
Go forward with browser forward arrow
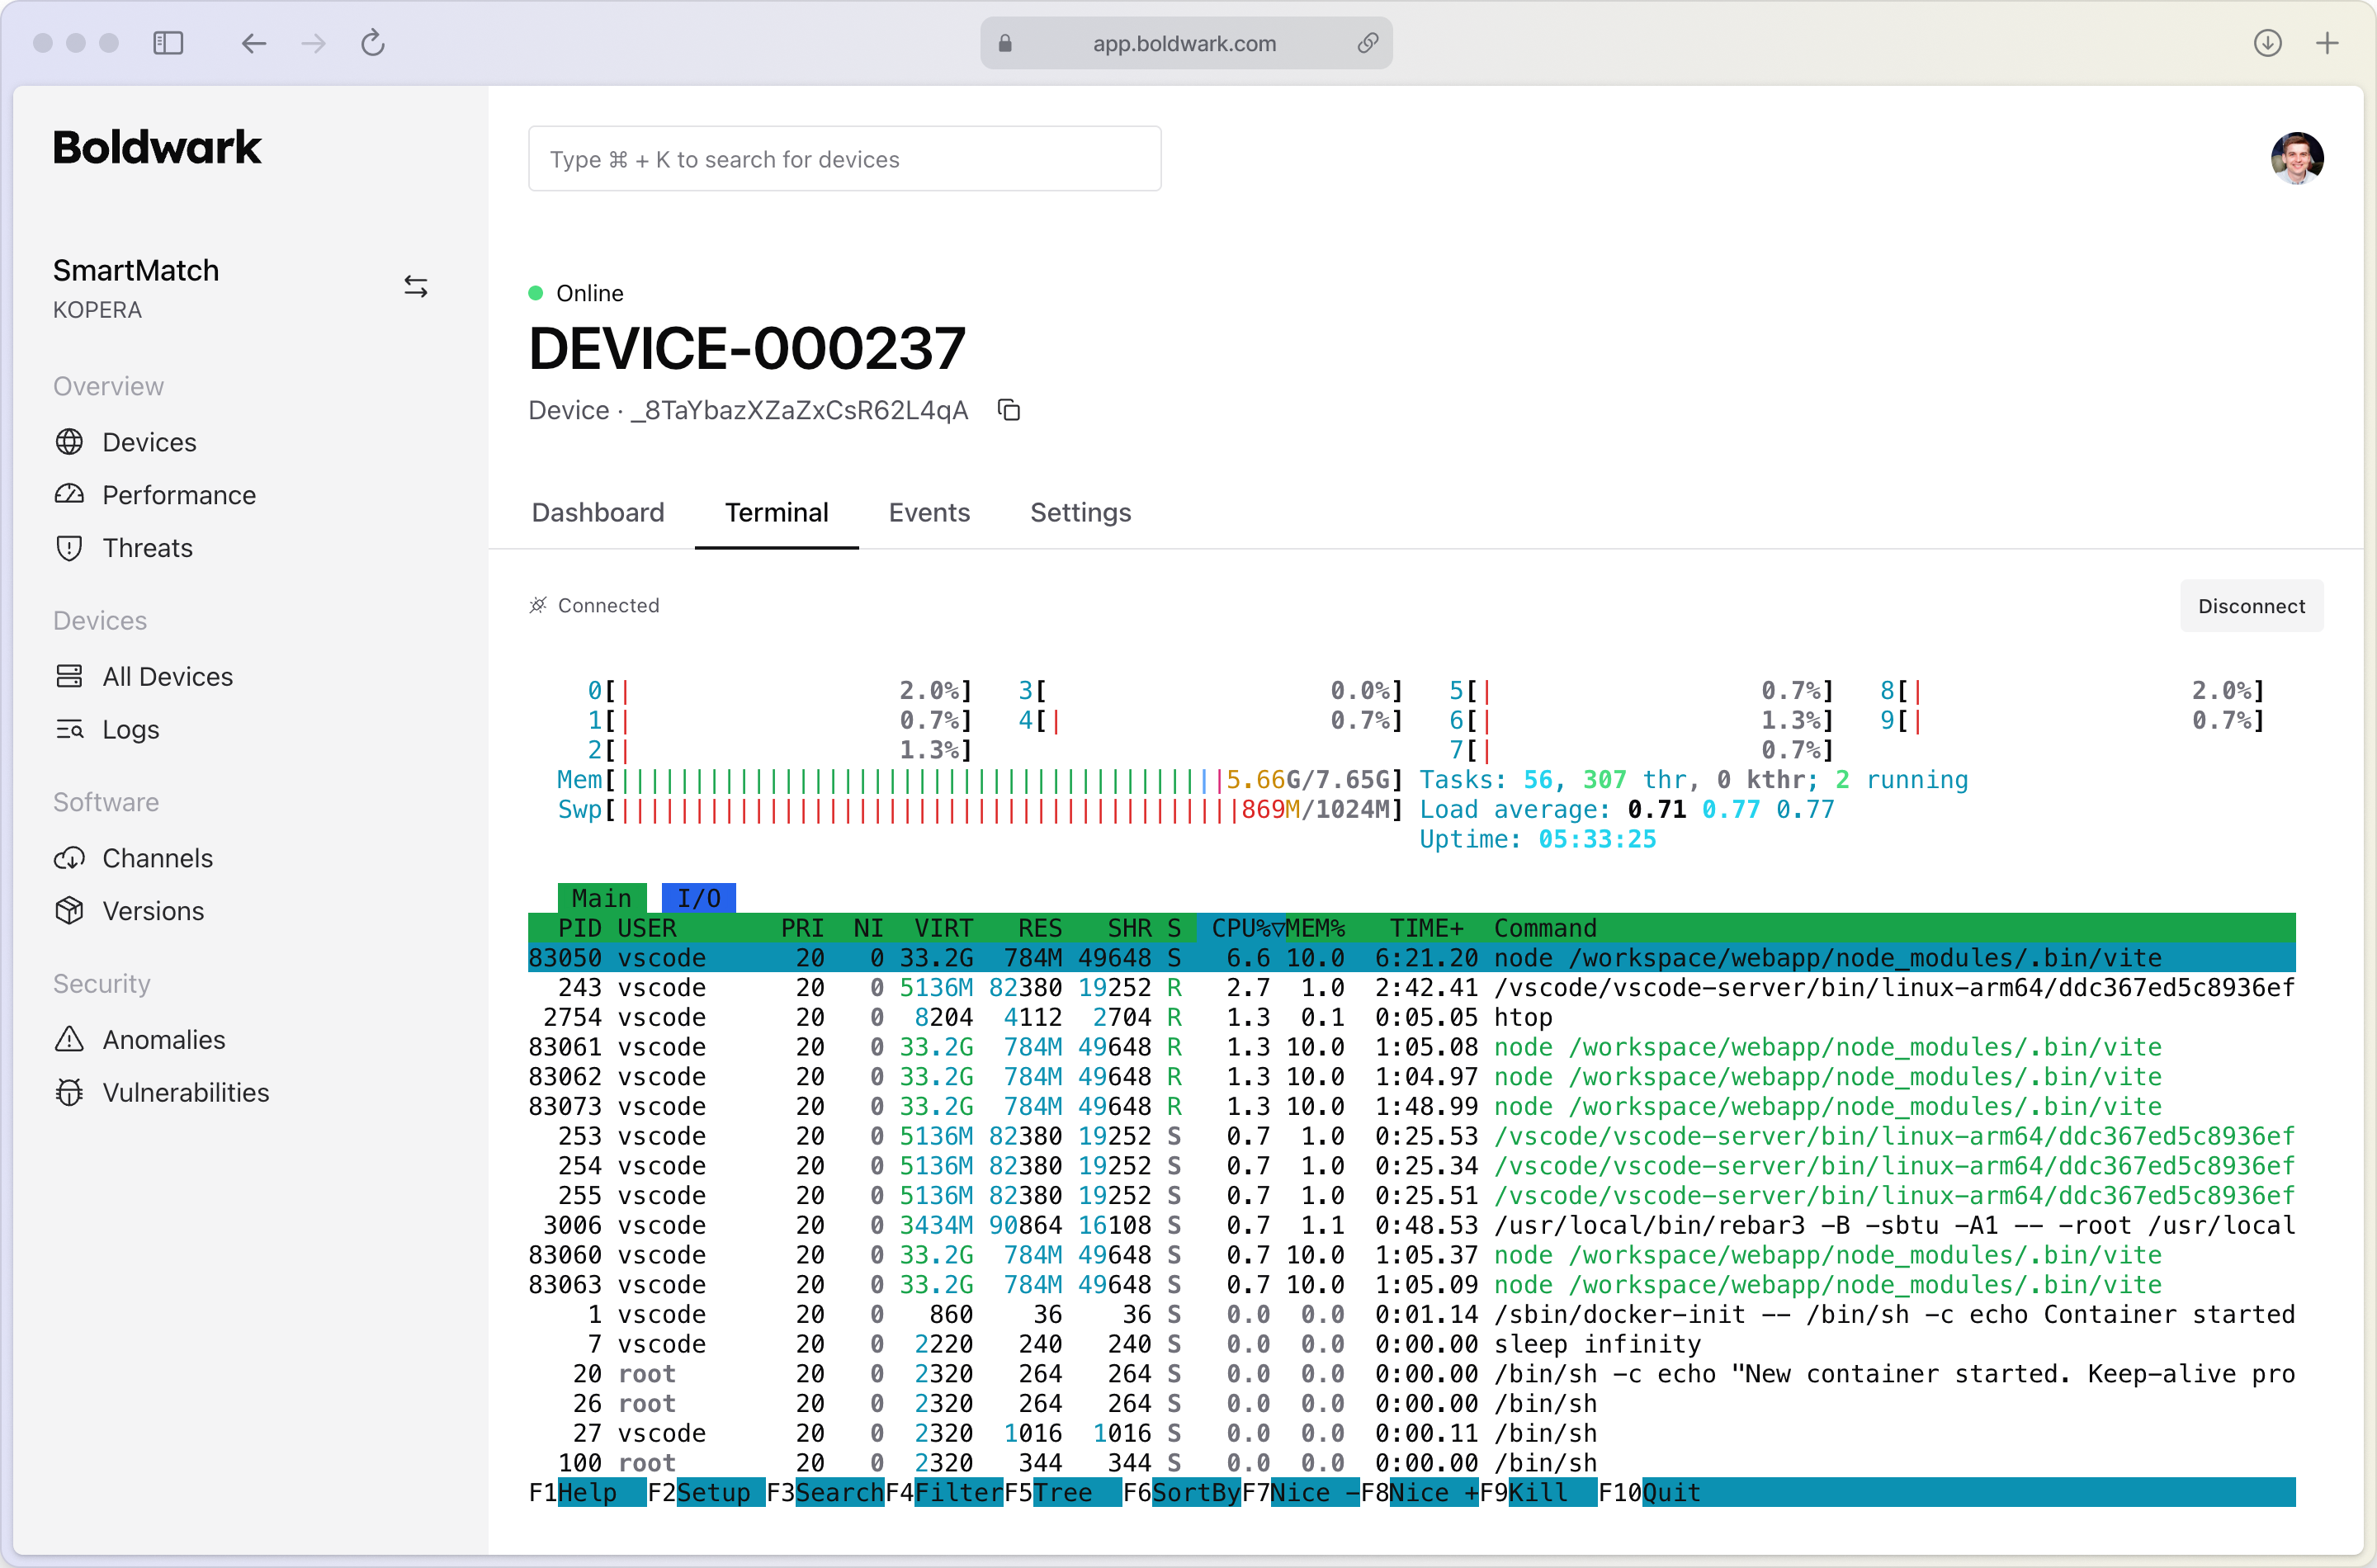coord(313,43)
